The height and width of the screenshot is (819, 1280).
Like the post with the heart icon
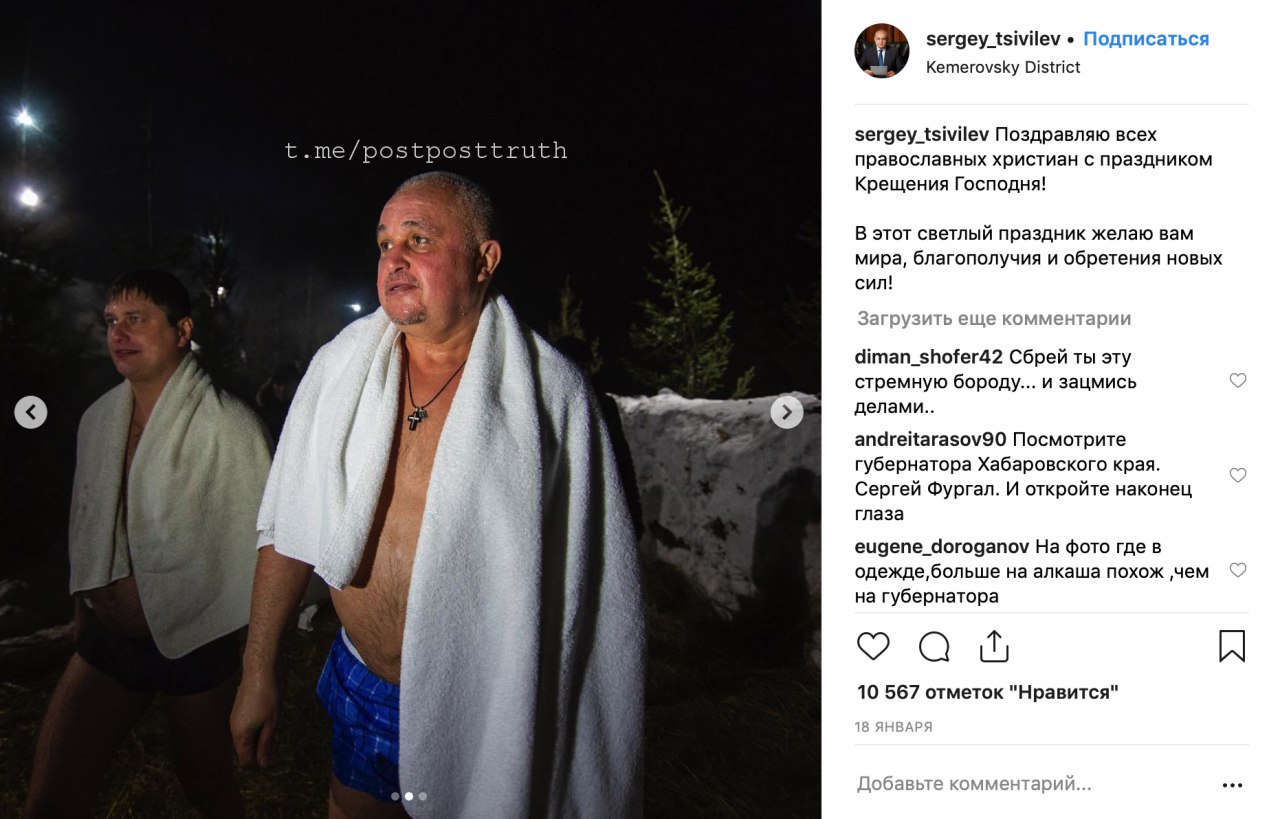(873, 646)
